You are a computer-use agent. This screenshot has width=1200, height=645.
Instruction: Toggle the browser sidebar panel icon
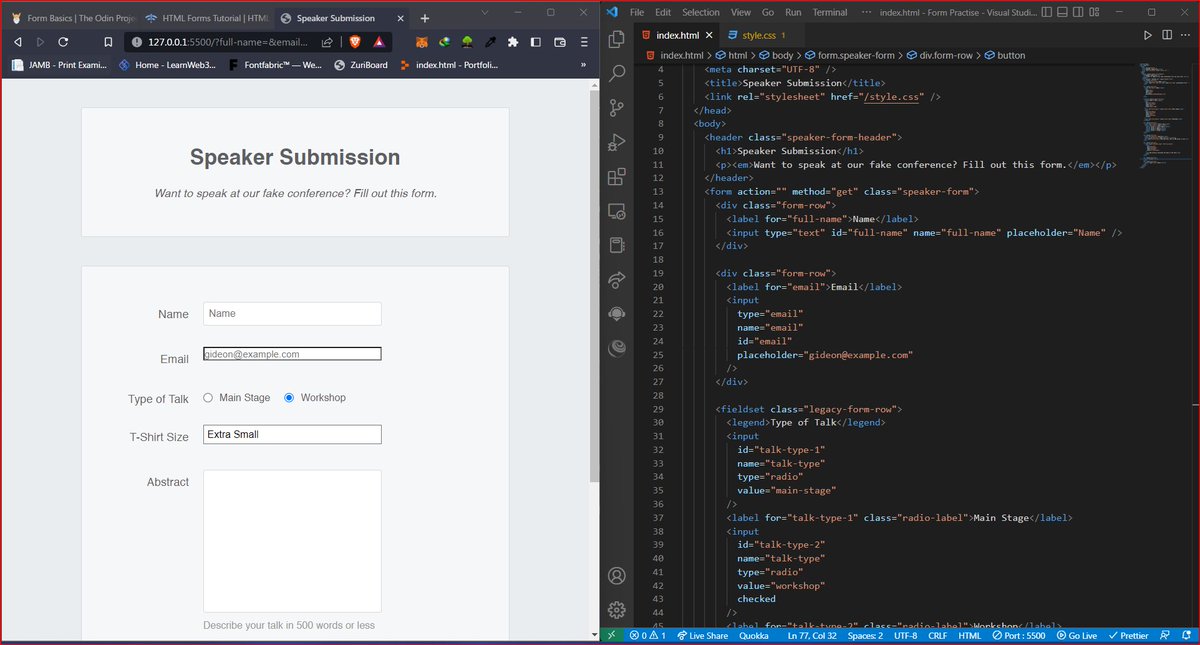coord(536,42)
